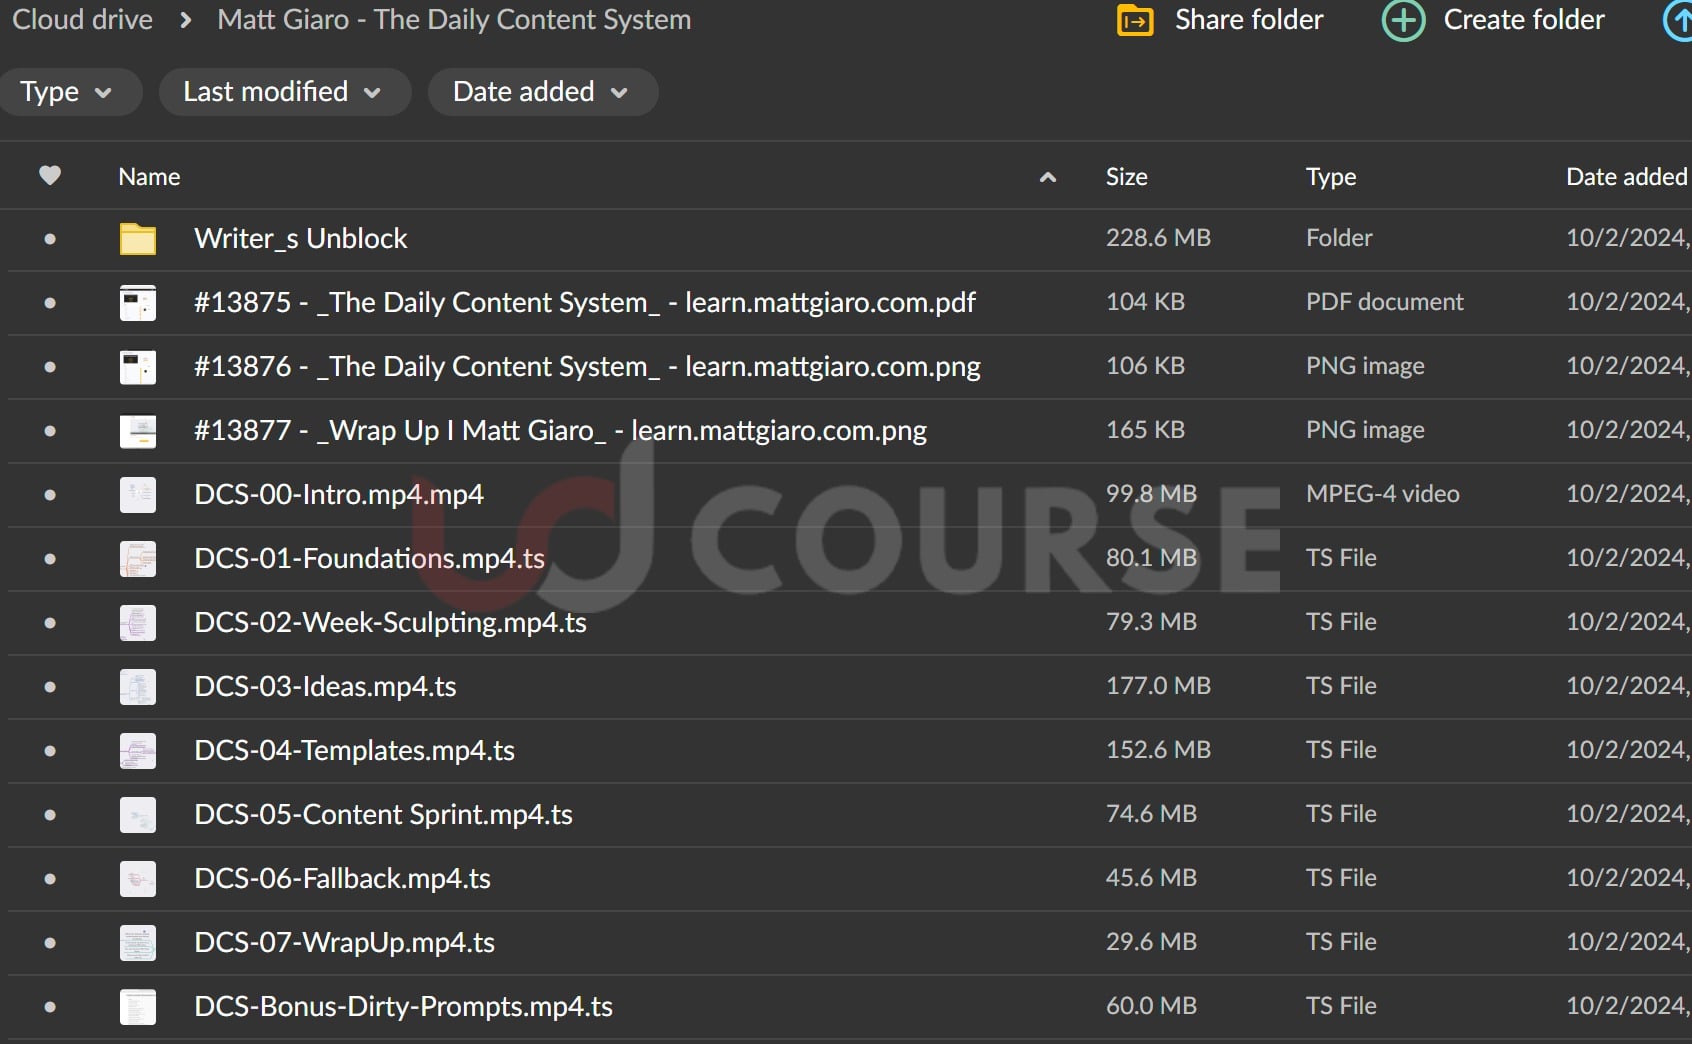Image resolution: width=1692 pixels, height=1044 pixels.
Task: Click the #13877 Wrap Up PNG icon
Action: click(x=138, y=431)
